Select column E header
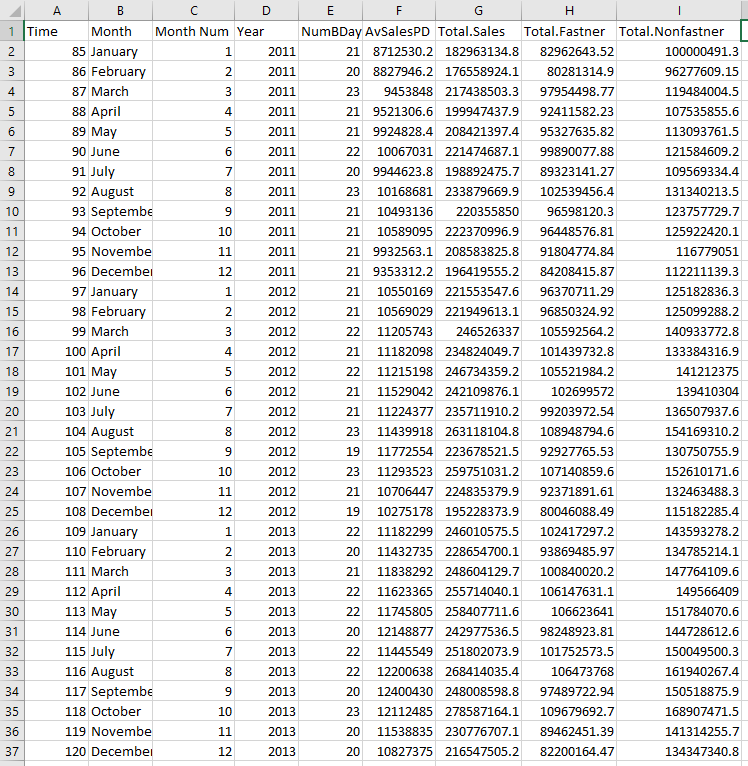This screenshot has height=766, width=748. 330,10
